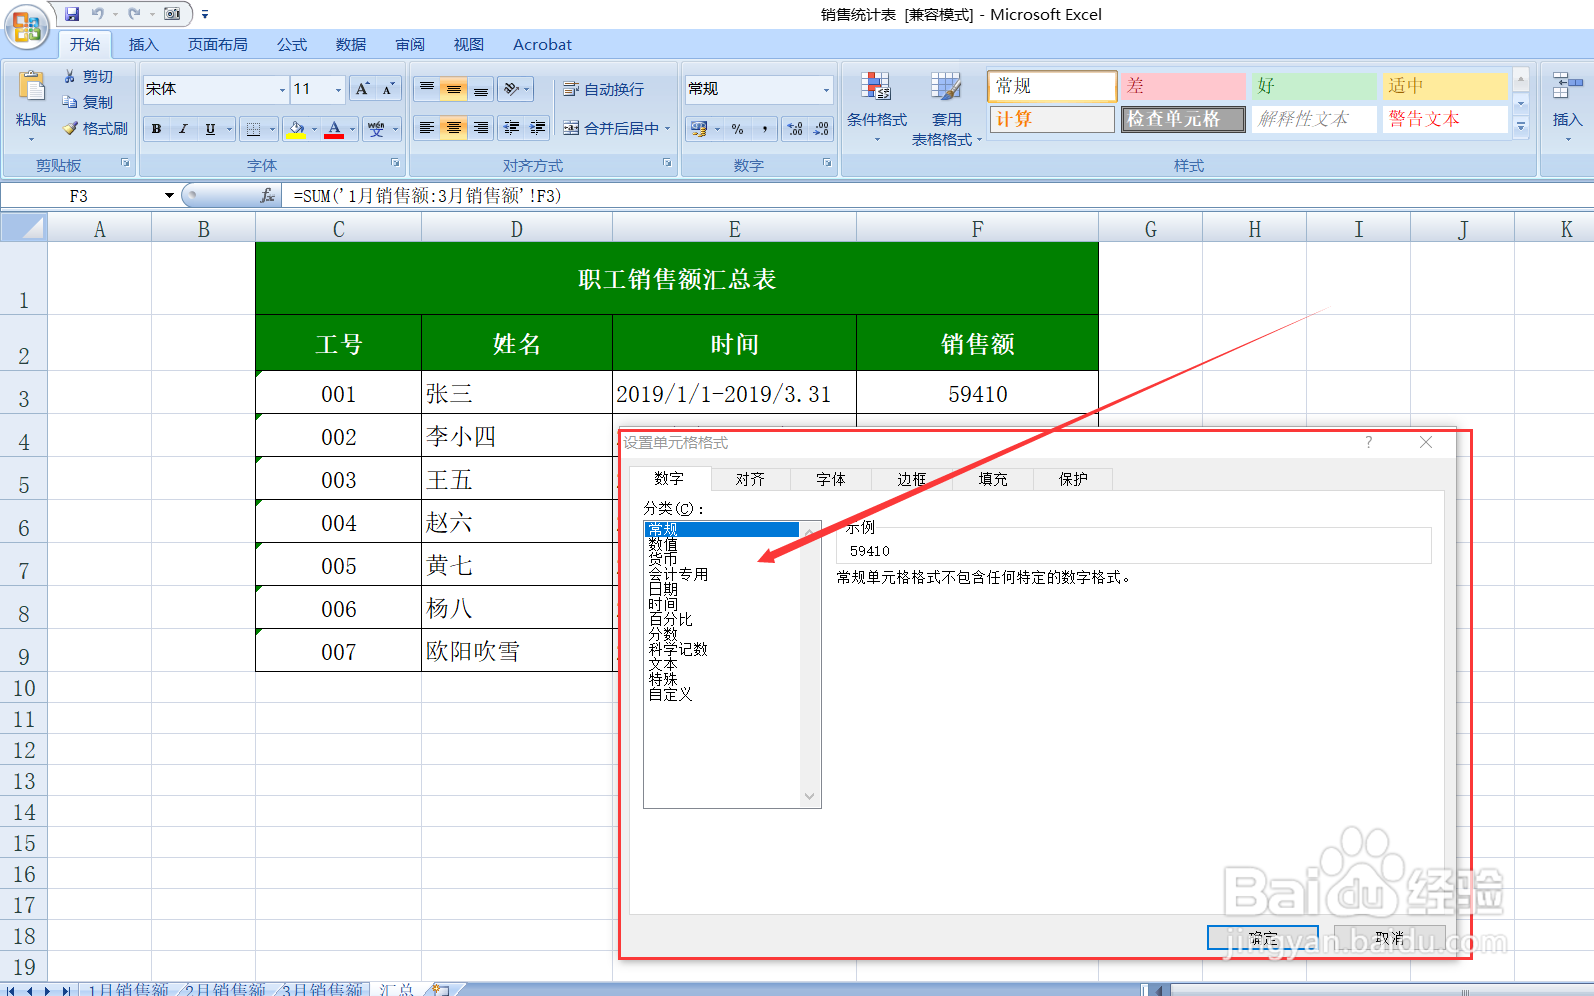Toggle underline formatting (U)
Viewport: 1594px width, 996px height.
(x=210, y=129)
